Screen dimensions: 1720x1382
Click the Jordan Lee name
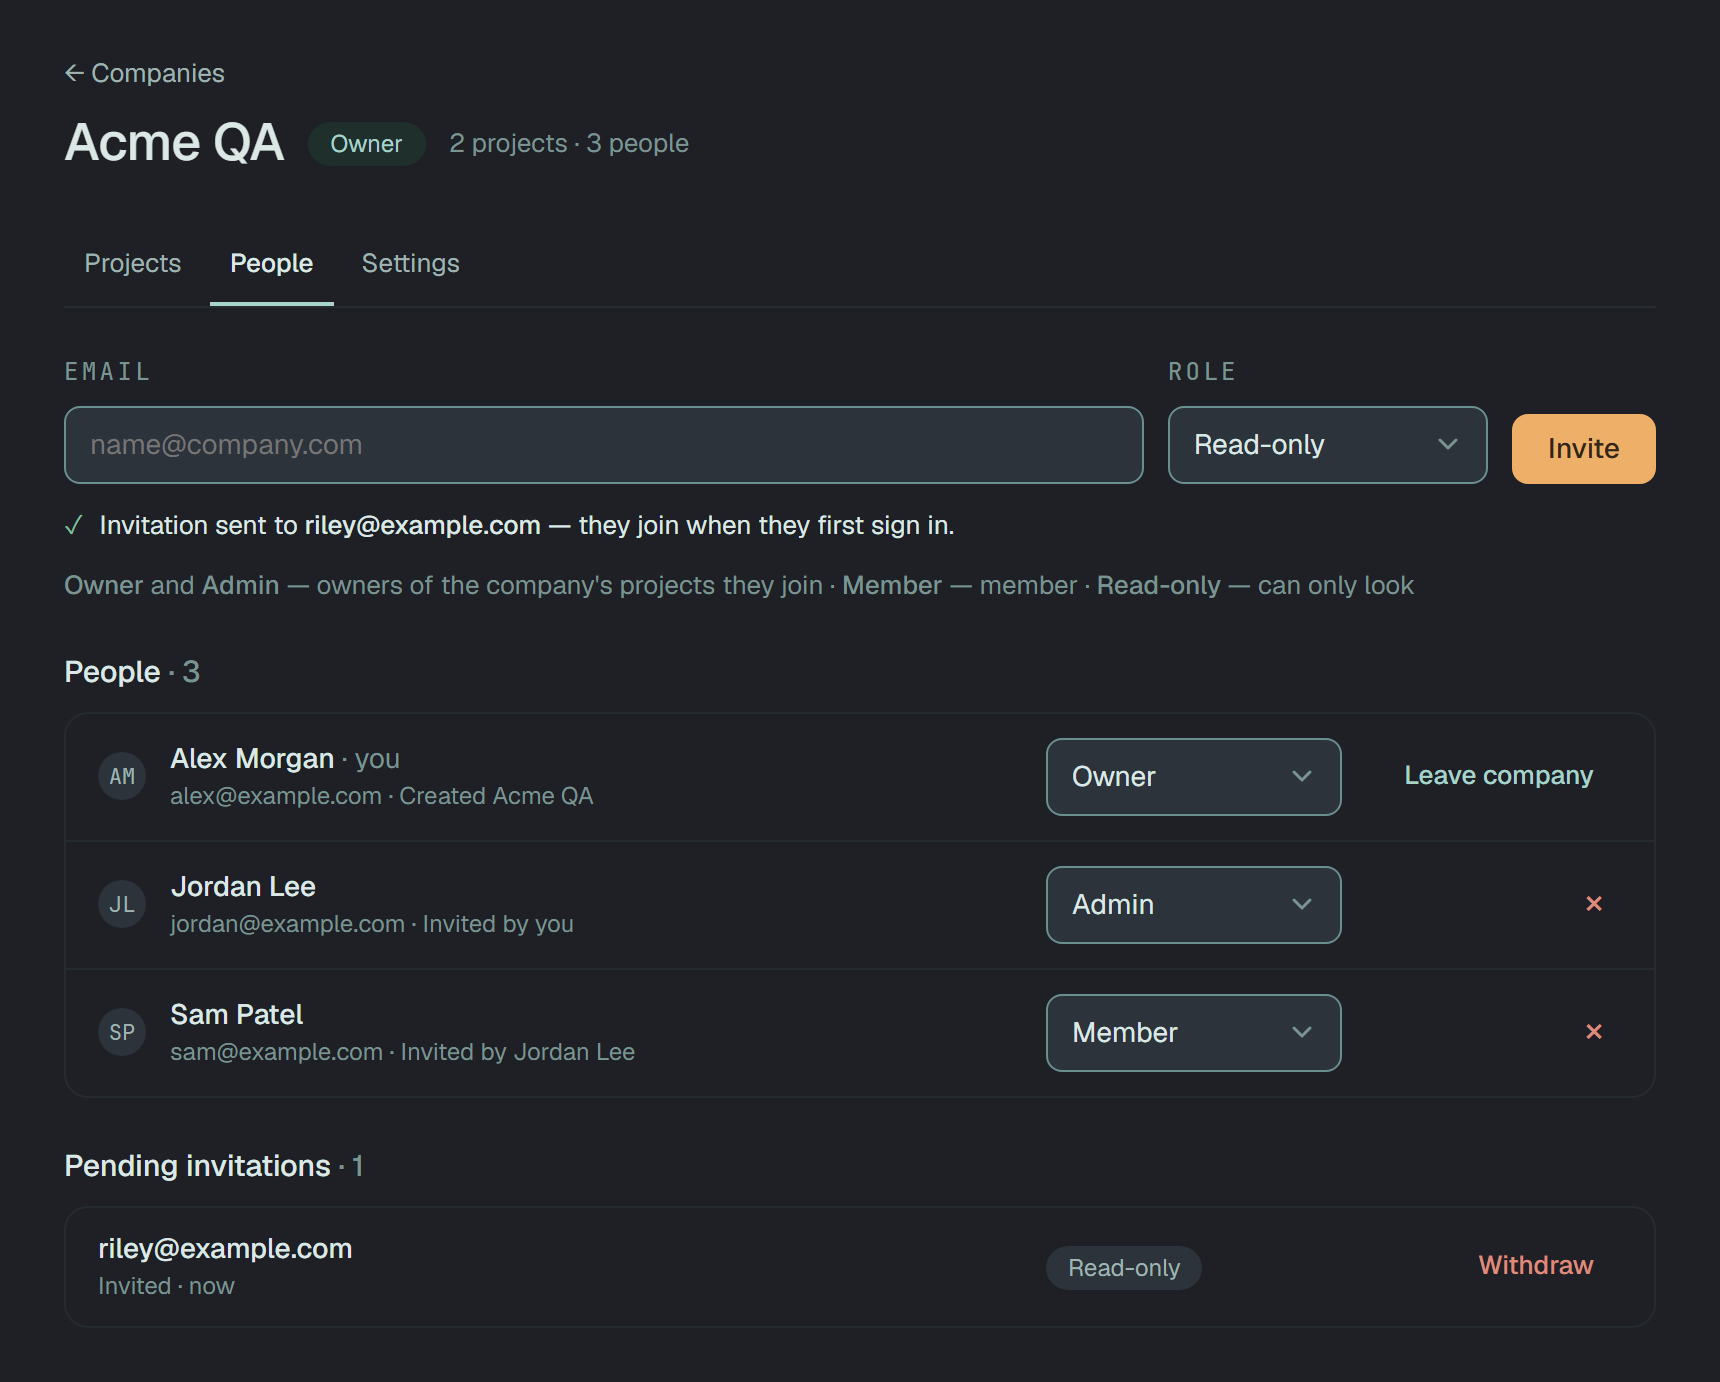pyautogui.click(x=243, y=887)
